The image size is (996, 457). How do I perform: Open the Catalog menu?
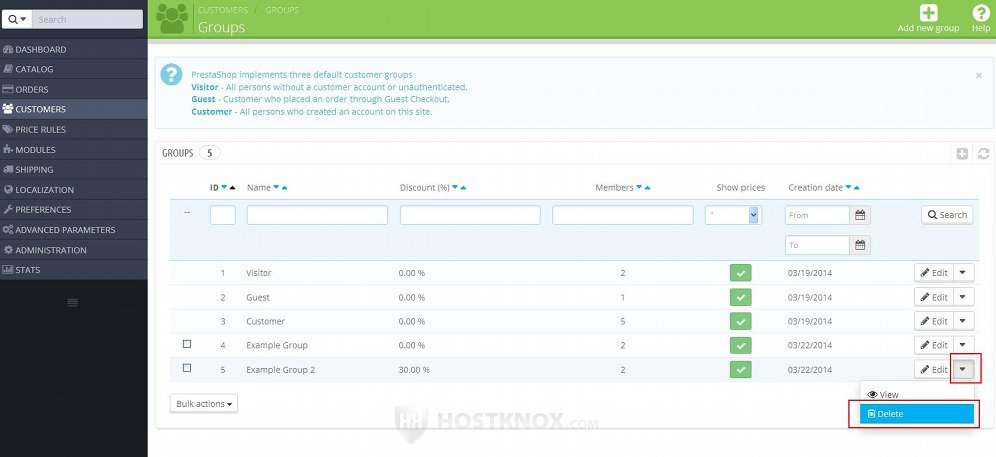[74, 69]
